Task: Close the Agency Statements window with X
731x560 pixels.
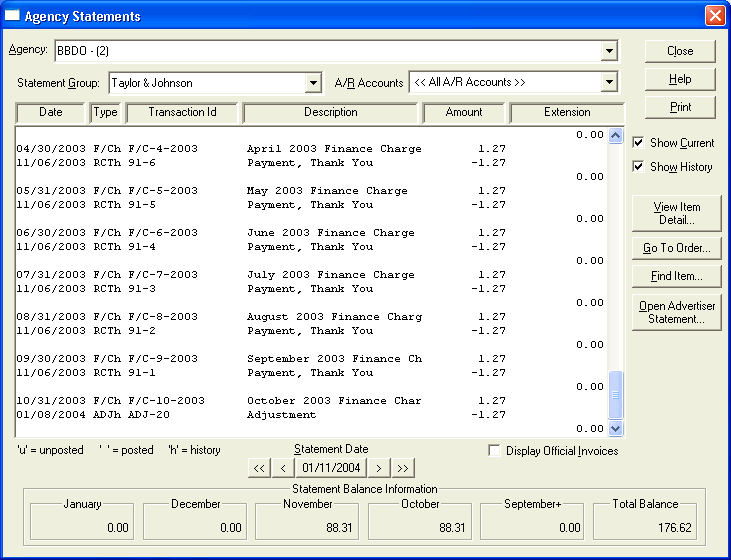Action: [x=715, y=15]
